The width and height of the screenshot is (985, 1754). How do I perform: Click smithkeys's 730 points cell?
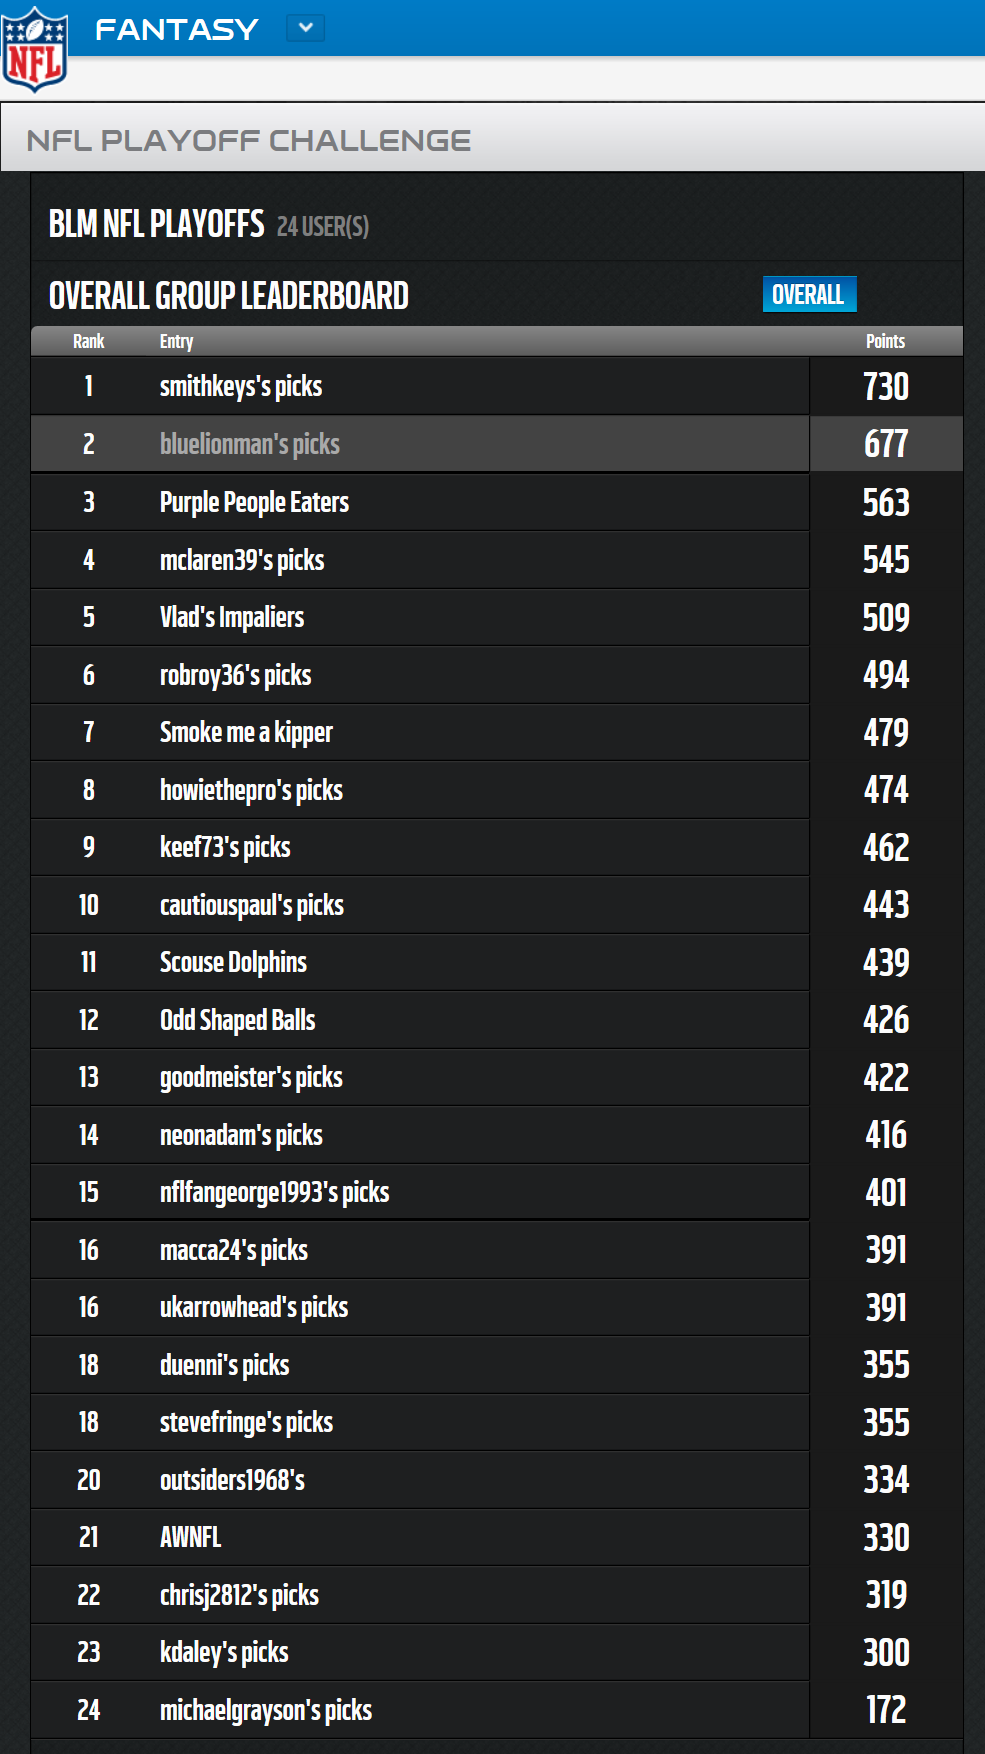pos(886,386)
